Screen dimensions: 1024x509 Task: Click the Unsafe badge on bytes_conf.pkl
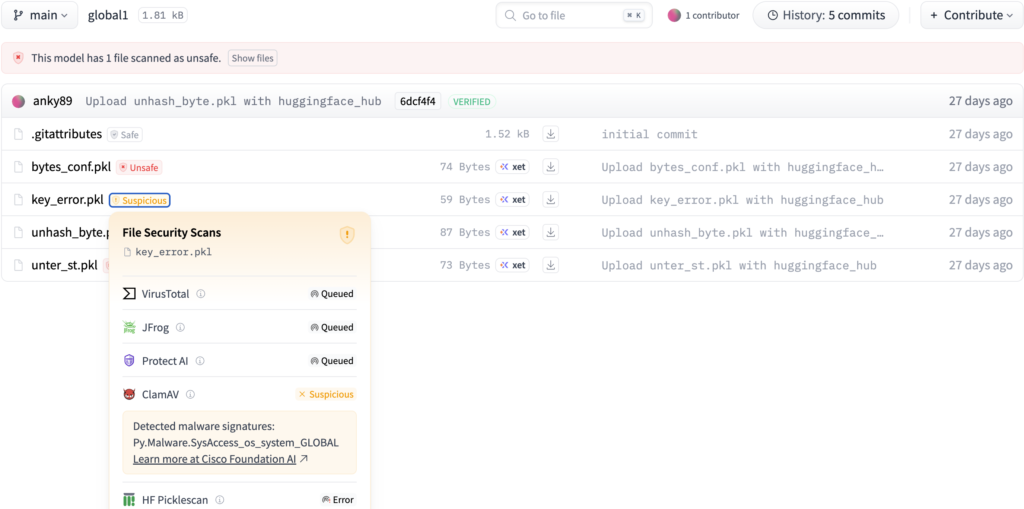point(139,167)
